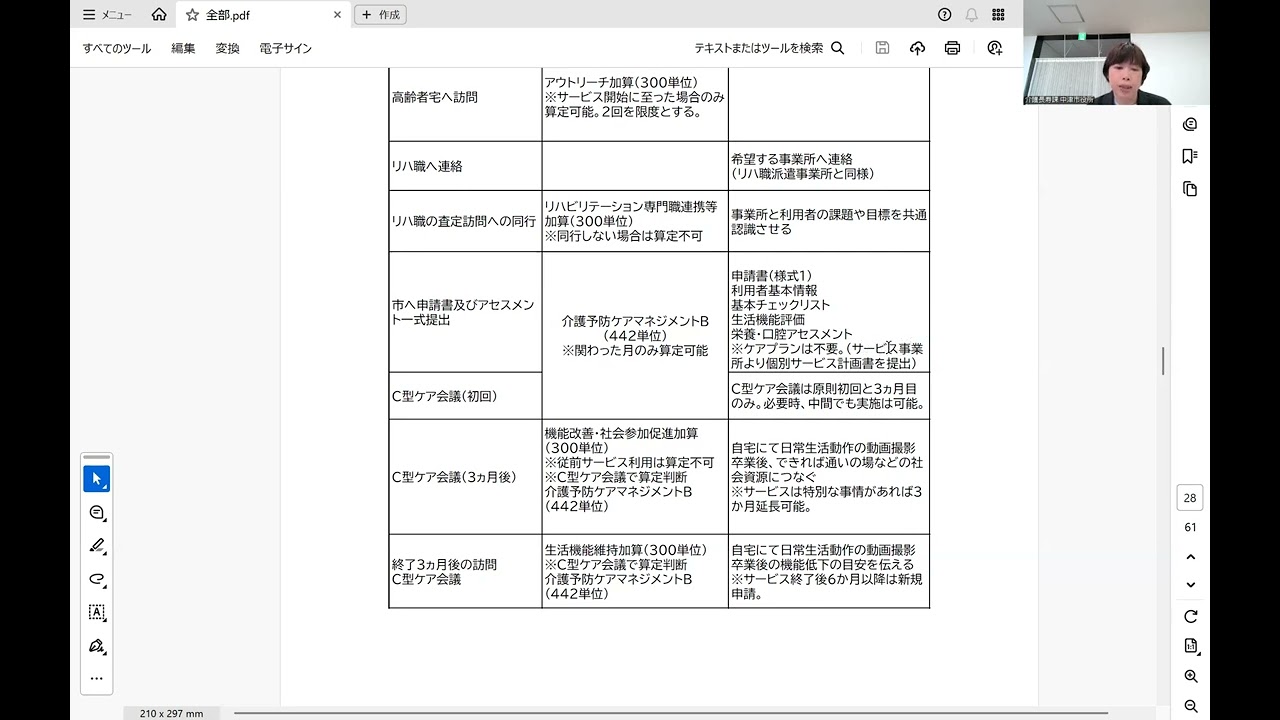This screenshot has height=720, width=1280.
Task: Click the C型ケア会議(3ヵ月後) cell
Action: [x=466, y=477]
